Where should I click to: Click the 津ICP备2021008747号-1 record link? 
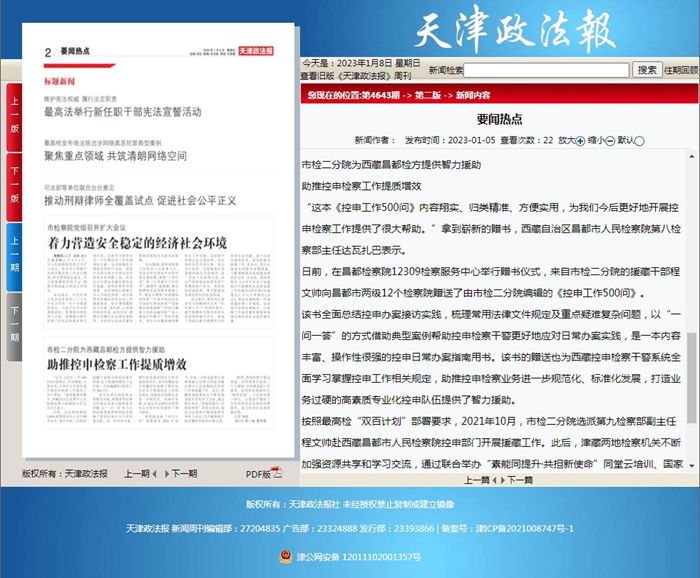point(525,528)
